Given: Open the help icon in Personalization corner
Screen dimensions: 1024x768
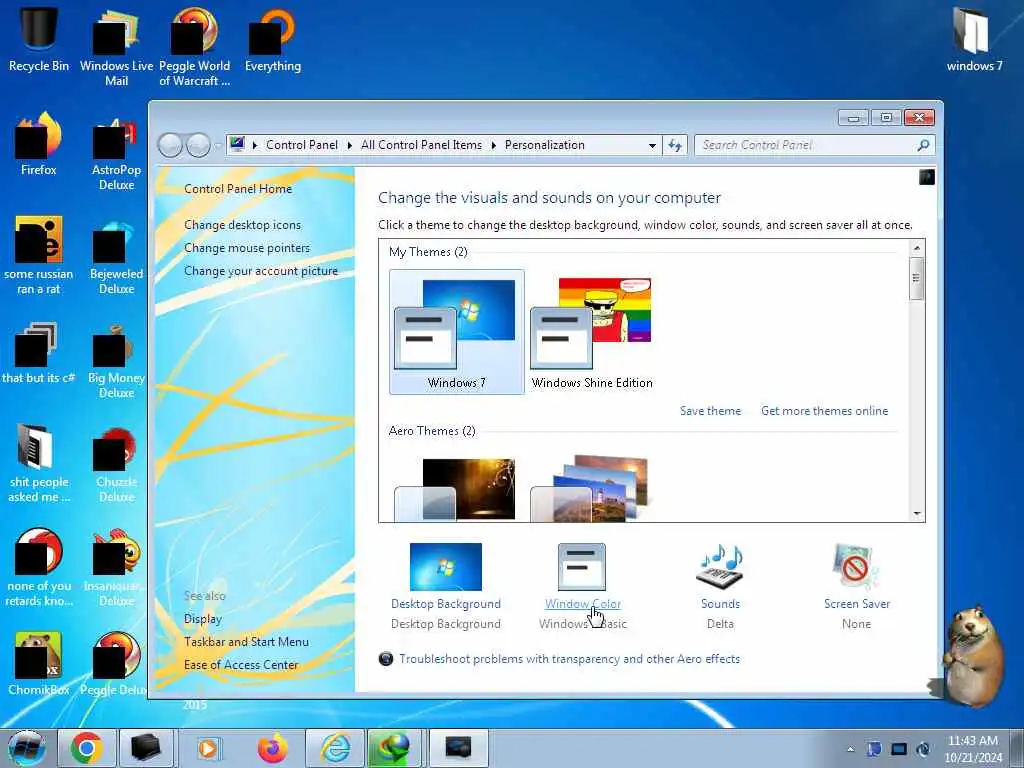Looking at the screenshot, I should 927,177.
